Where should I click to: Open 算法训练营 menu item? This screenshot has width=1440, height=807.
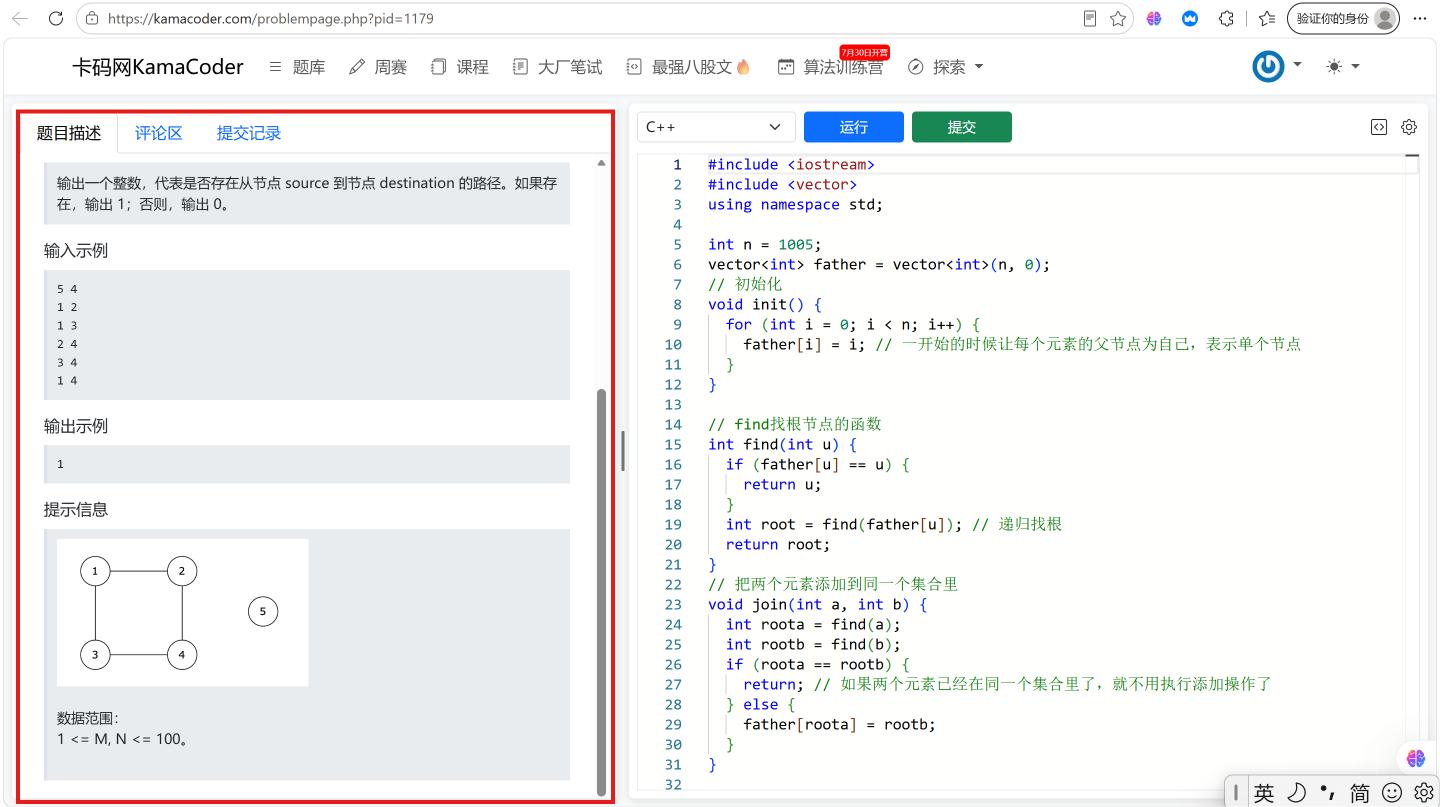tap(830, 67)
